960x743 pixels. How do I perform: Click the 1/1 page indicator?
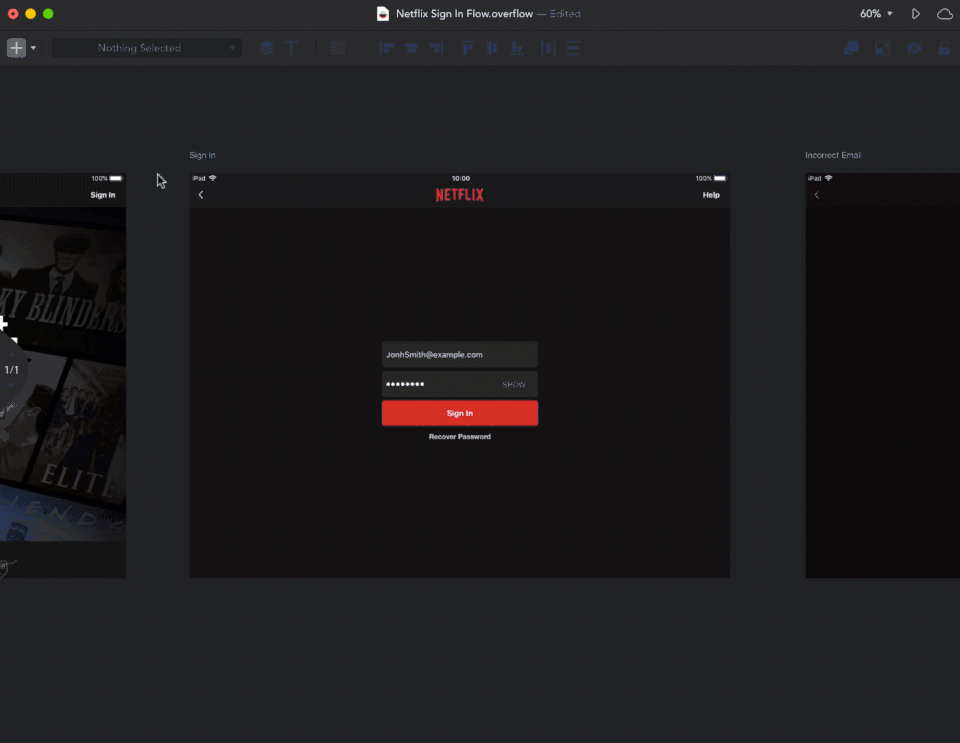(11, 370)
